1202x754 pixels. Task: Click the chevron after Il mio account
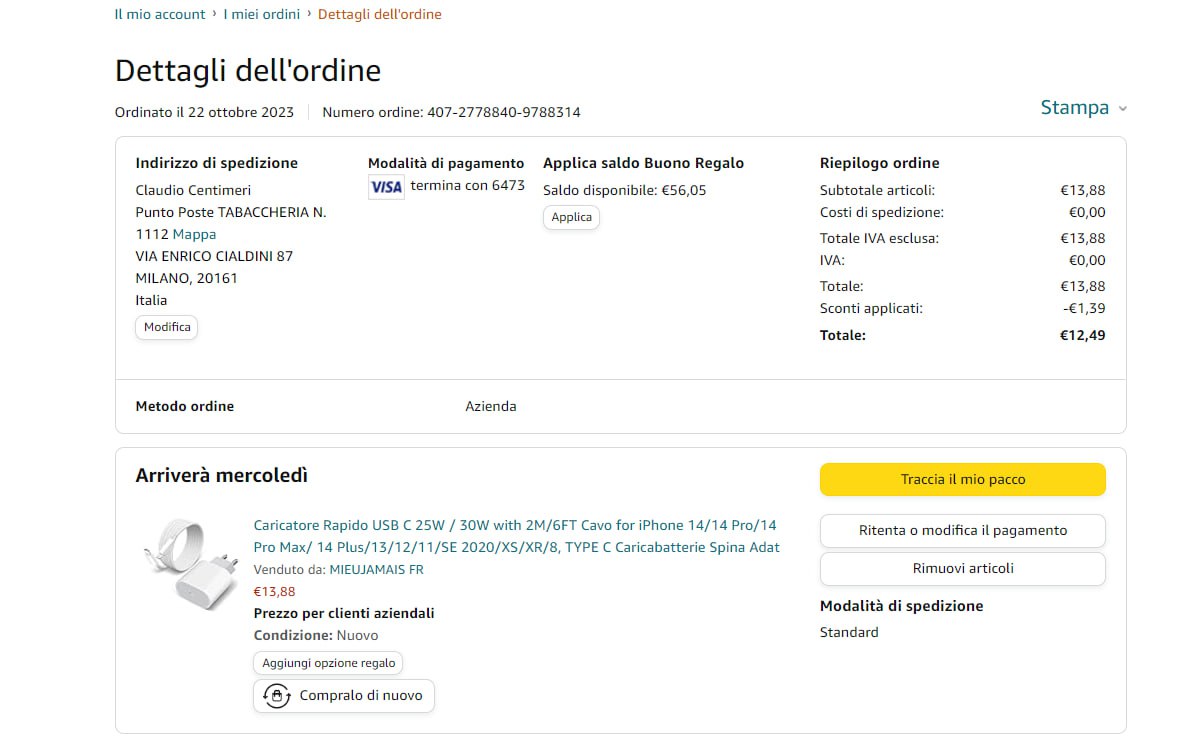(214, 14)
